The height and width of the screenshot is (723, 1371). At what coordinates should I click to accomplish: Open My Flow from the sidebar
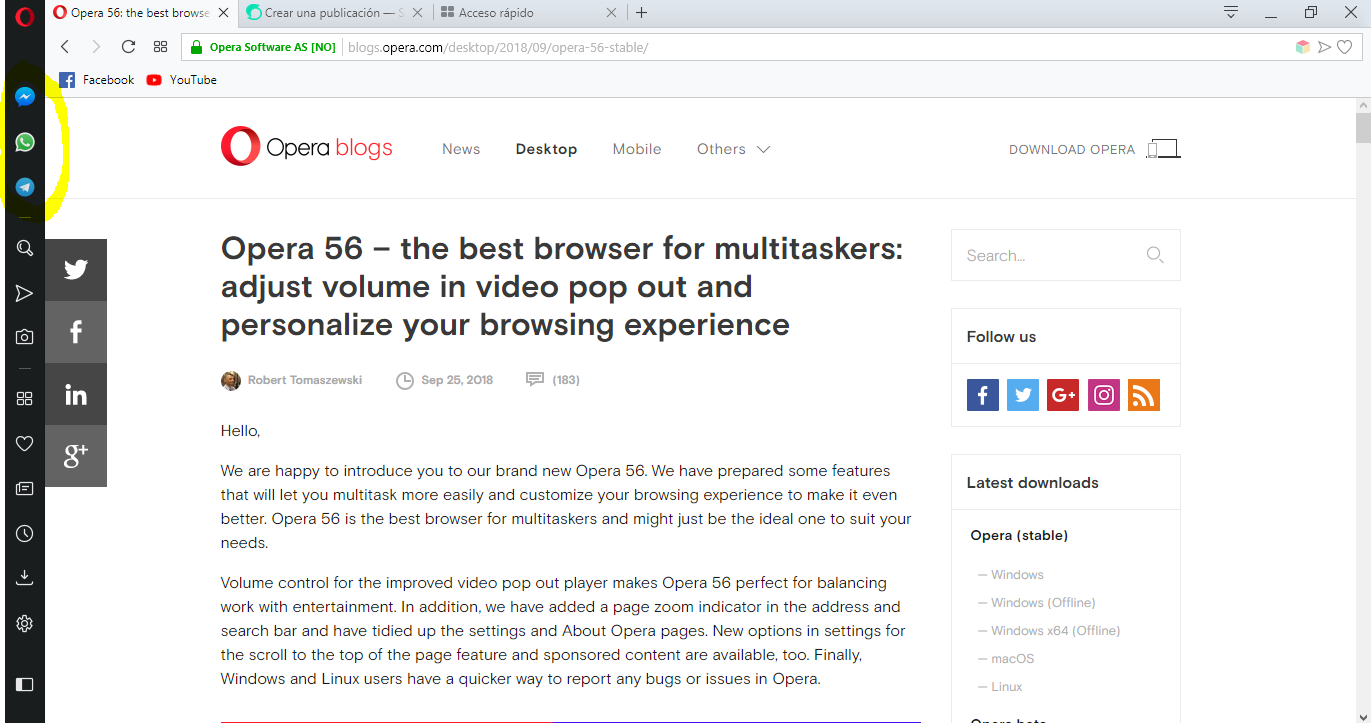pyautogui.click(x=25, y=293)
